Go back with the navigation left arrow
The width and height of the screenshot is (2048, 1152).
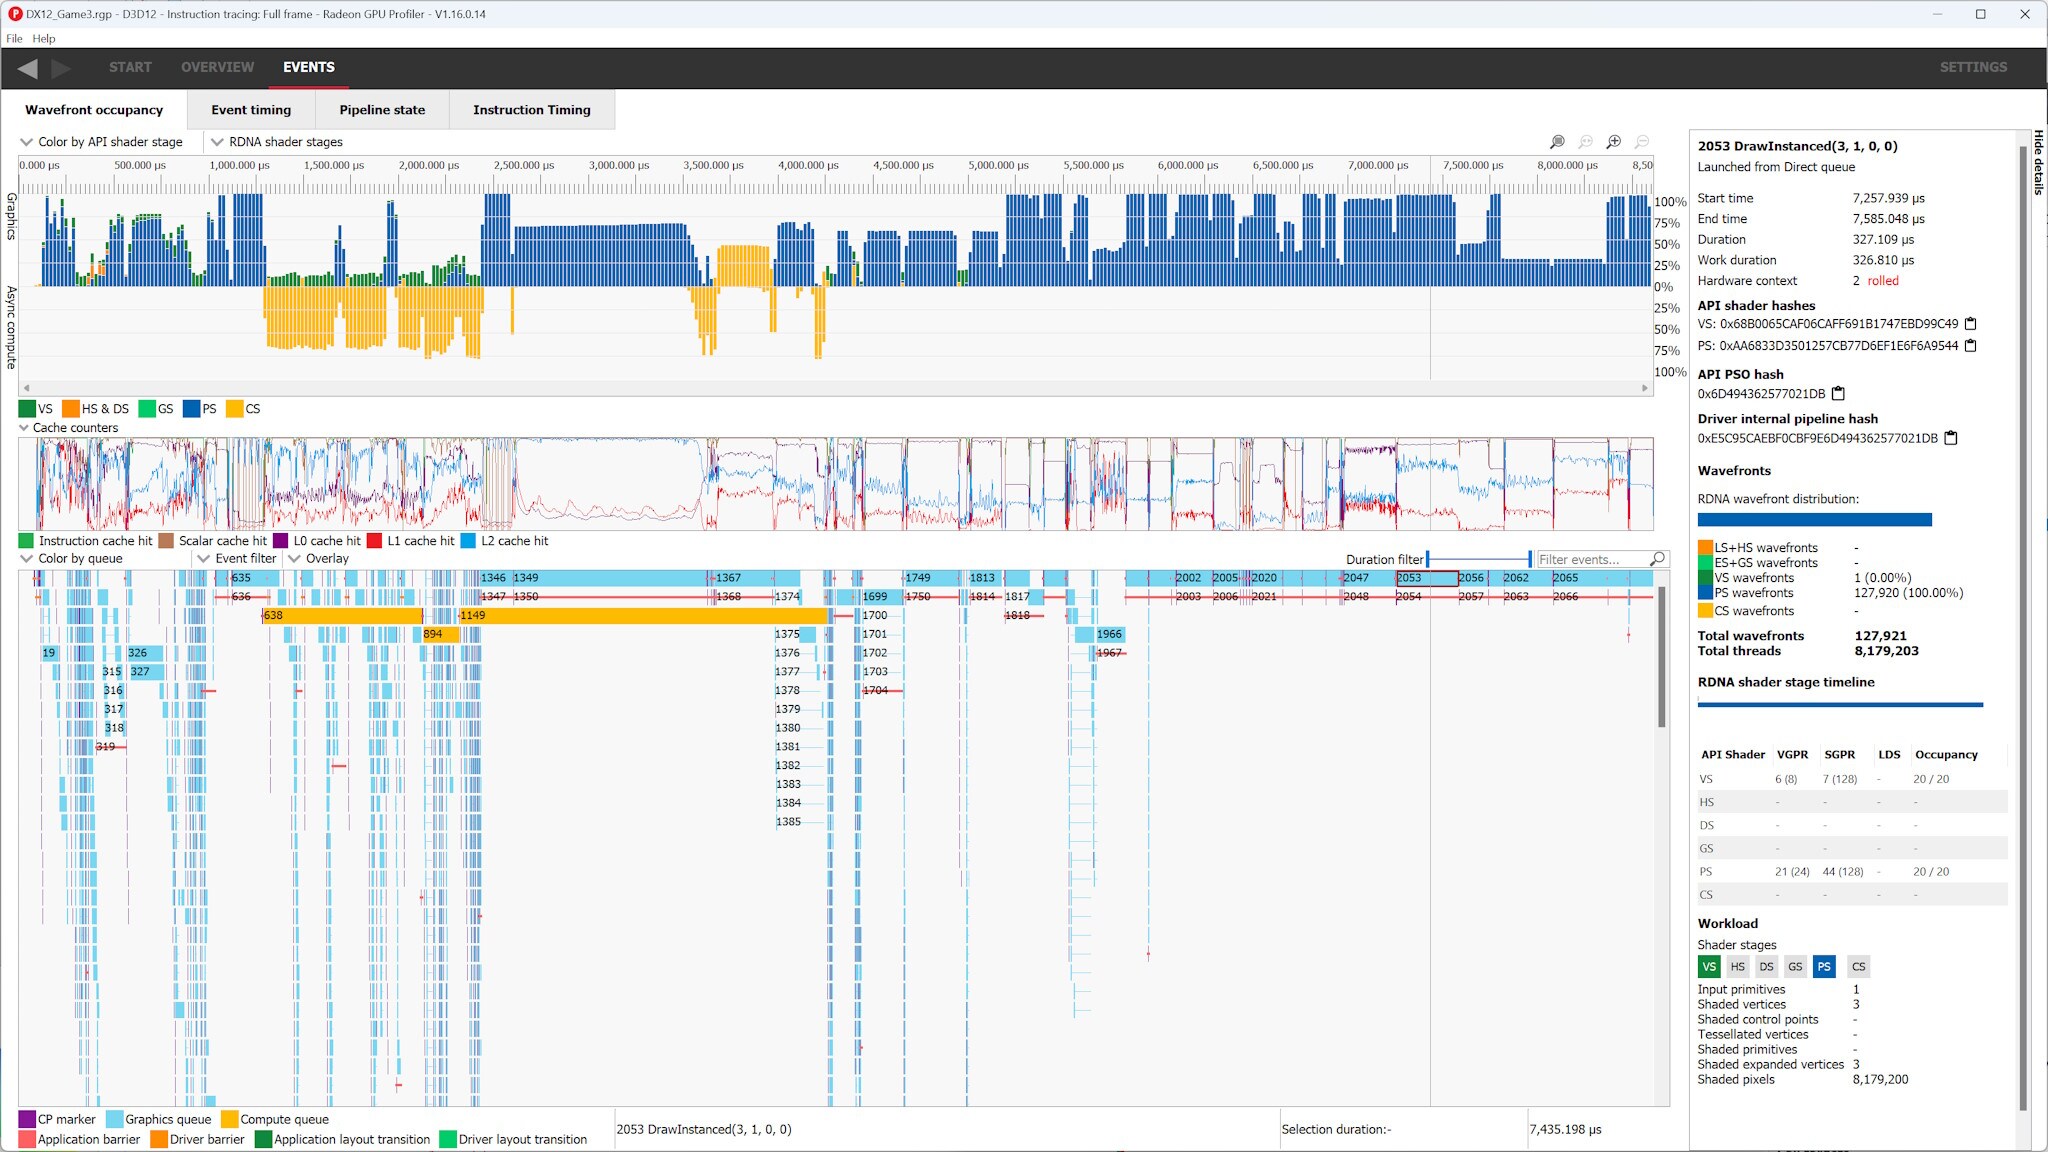click(27, 68)
